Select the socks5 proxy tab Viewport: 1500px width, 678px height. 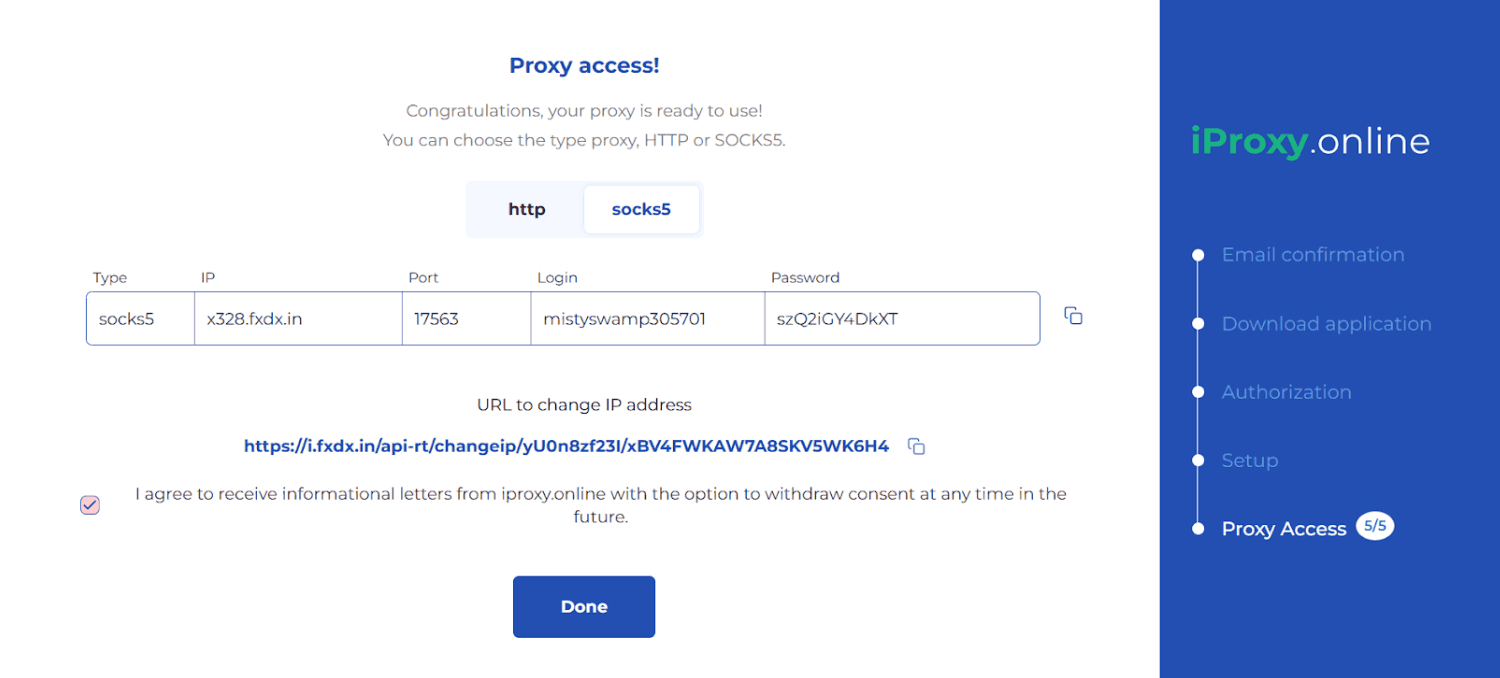(x=641, y=209)
